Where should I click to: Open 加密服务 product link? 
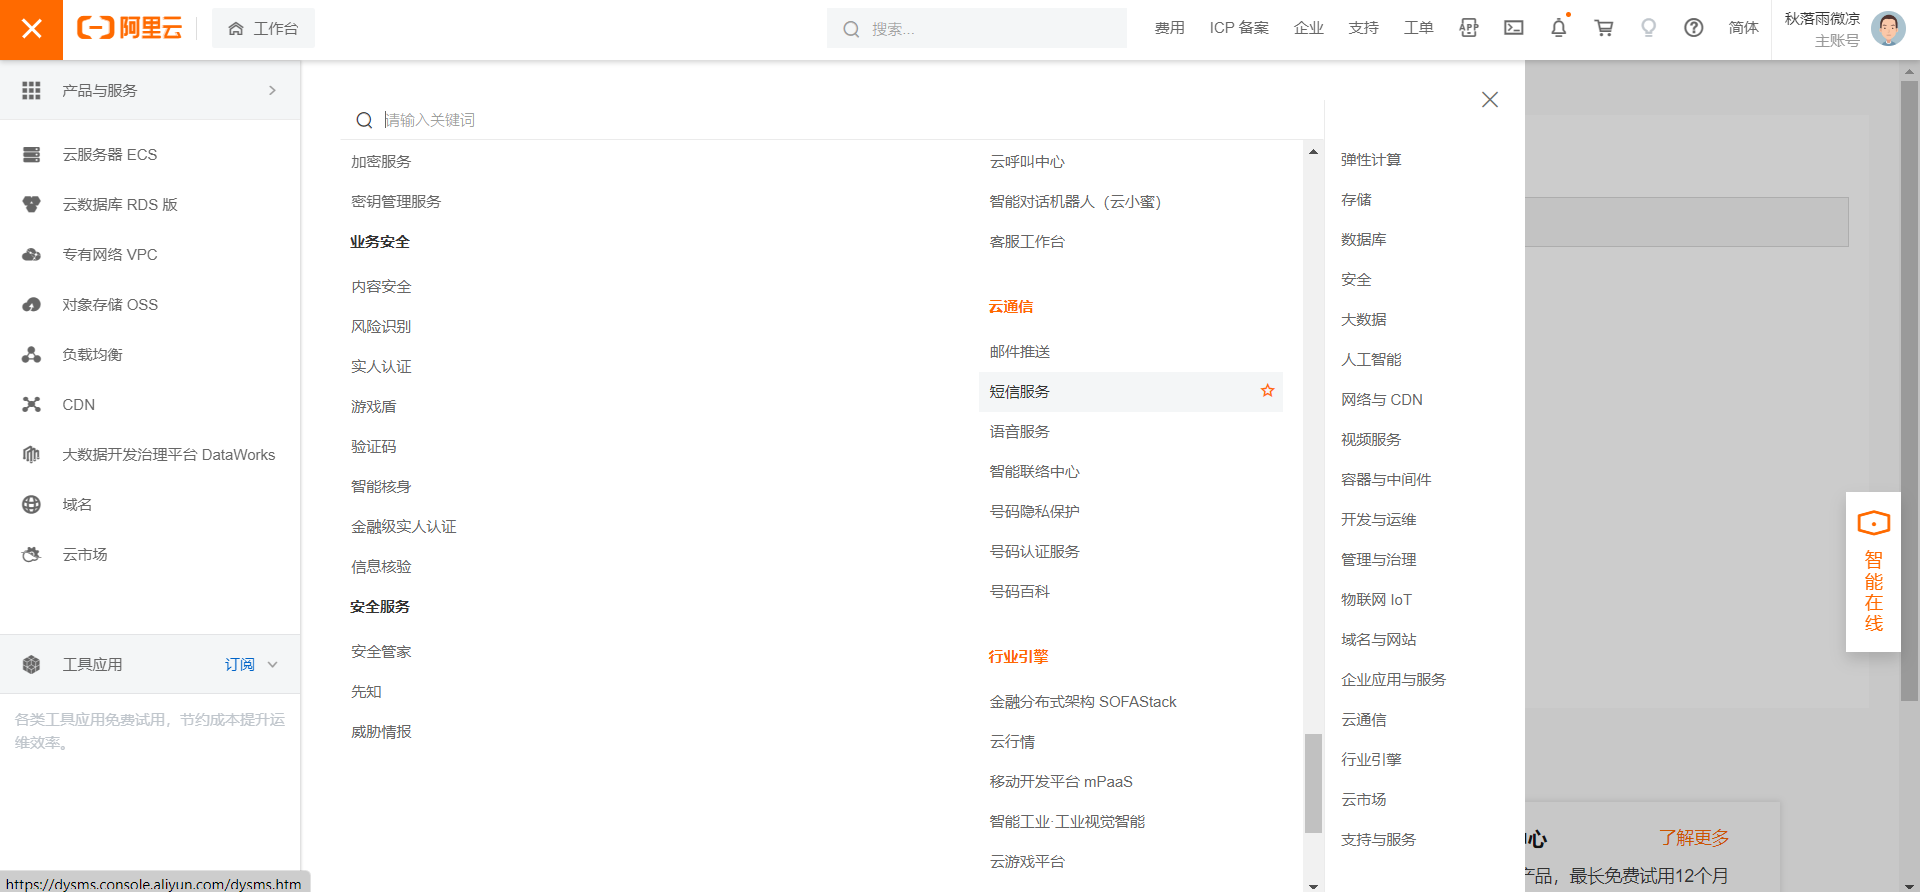[x=381, y=162]
